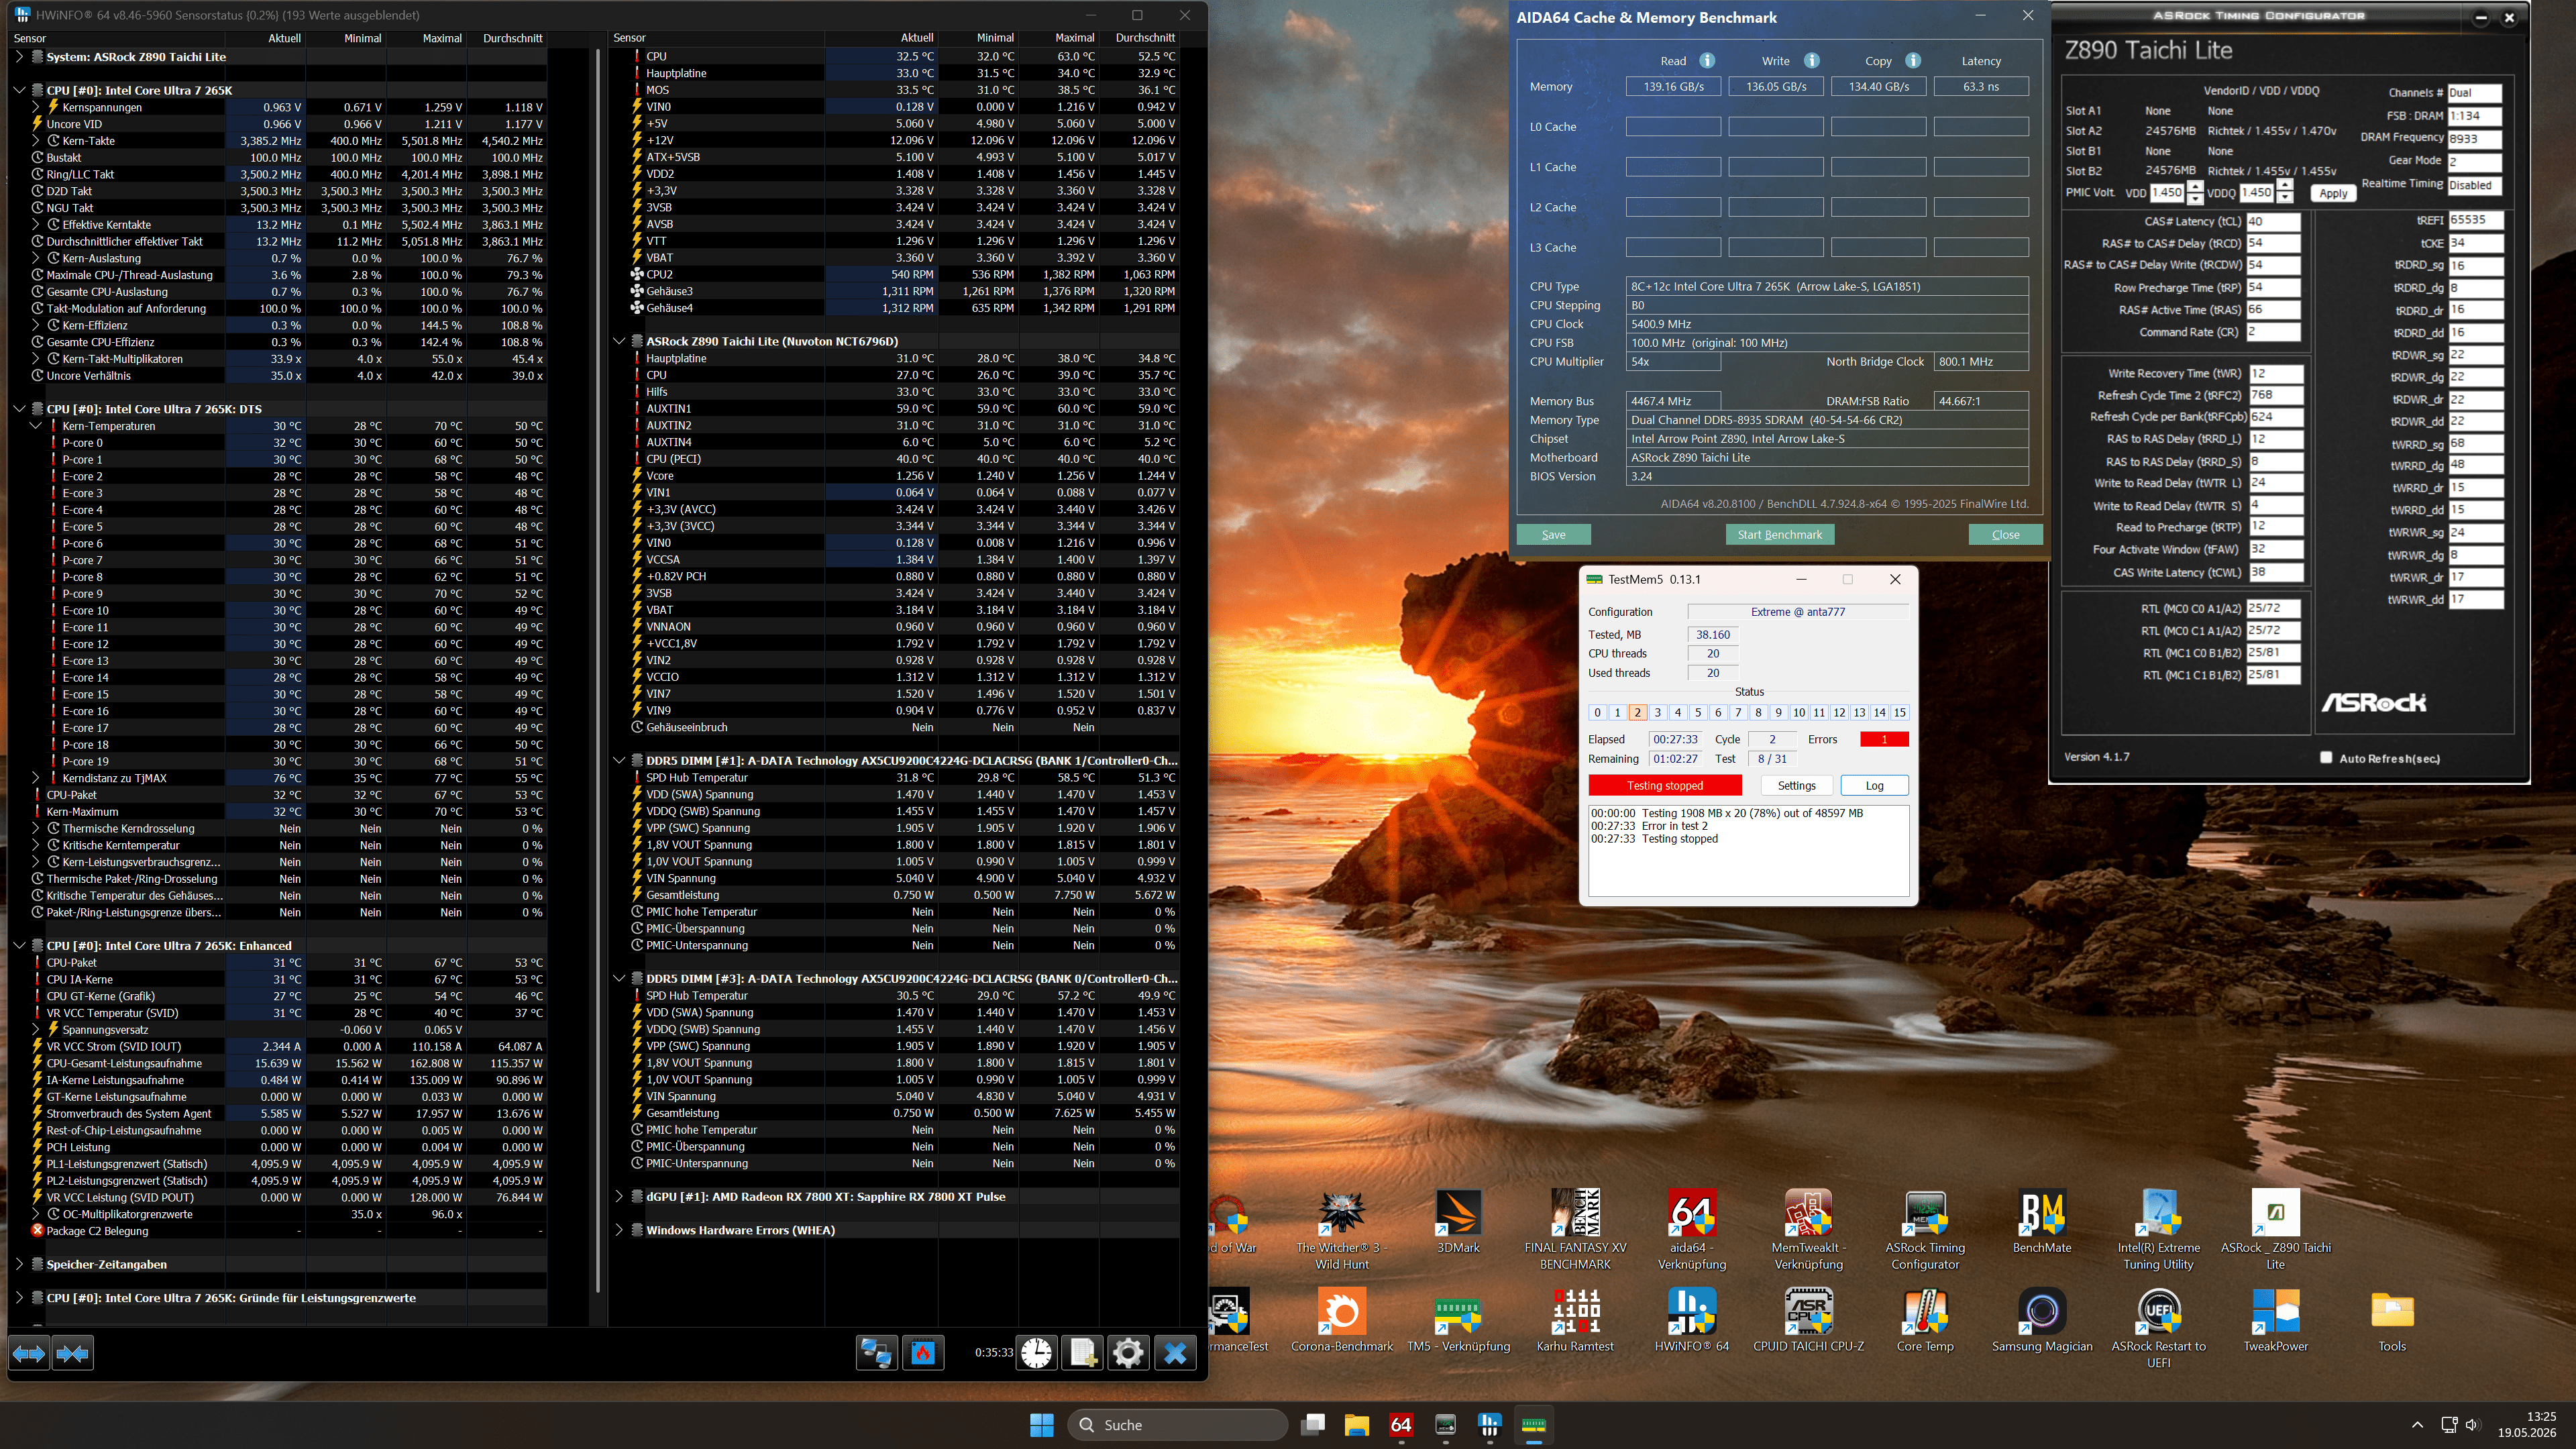Click Maximal column header in right pane

[1075, 38]
